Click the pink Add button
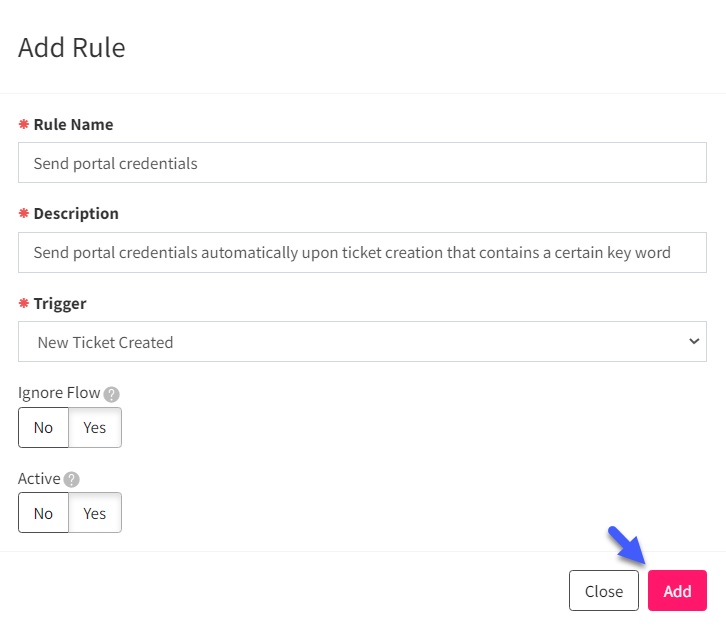The height and width of the screenshot is (629, 726). coord(677,591)
